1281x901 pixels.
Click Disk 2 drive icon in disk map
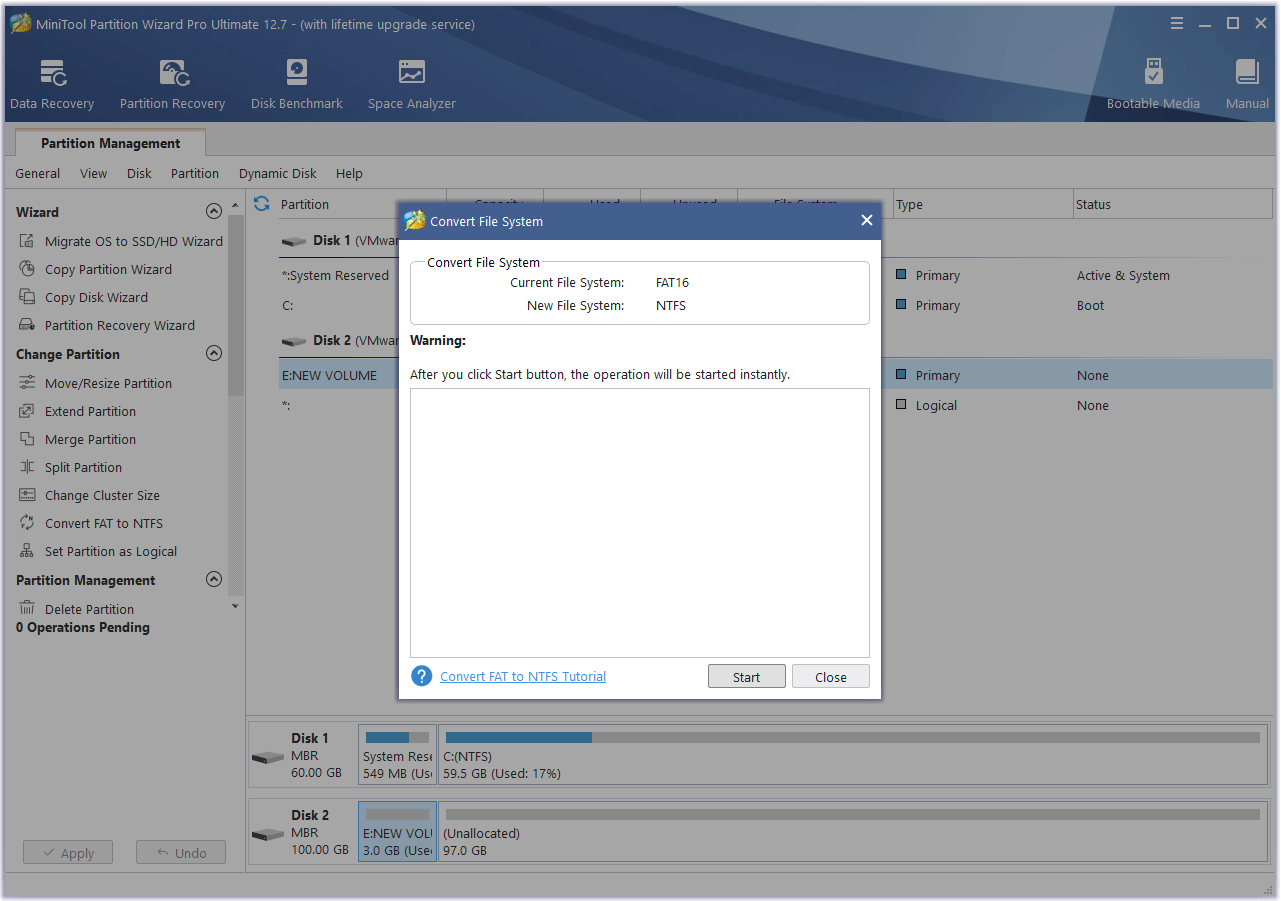268,834
